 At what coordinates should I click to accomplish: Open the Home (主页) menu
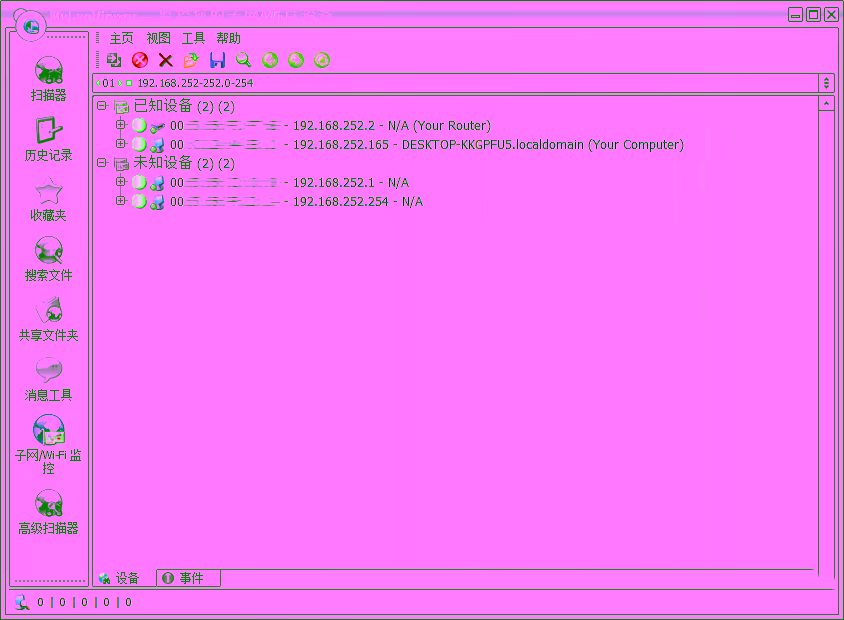[122, 38]
